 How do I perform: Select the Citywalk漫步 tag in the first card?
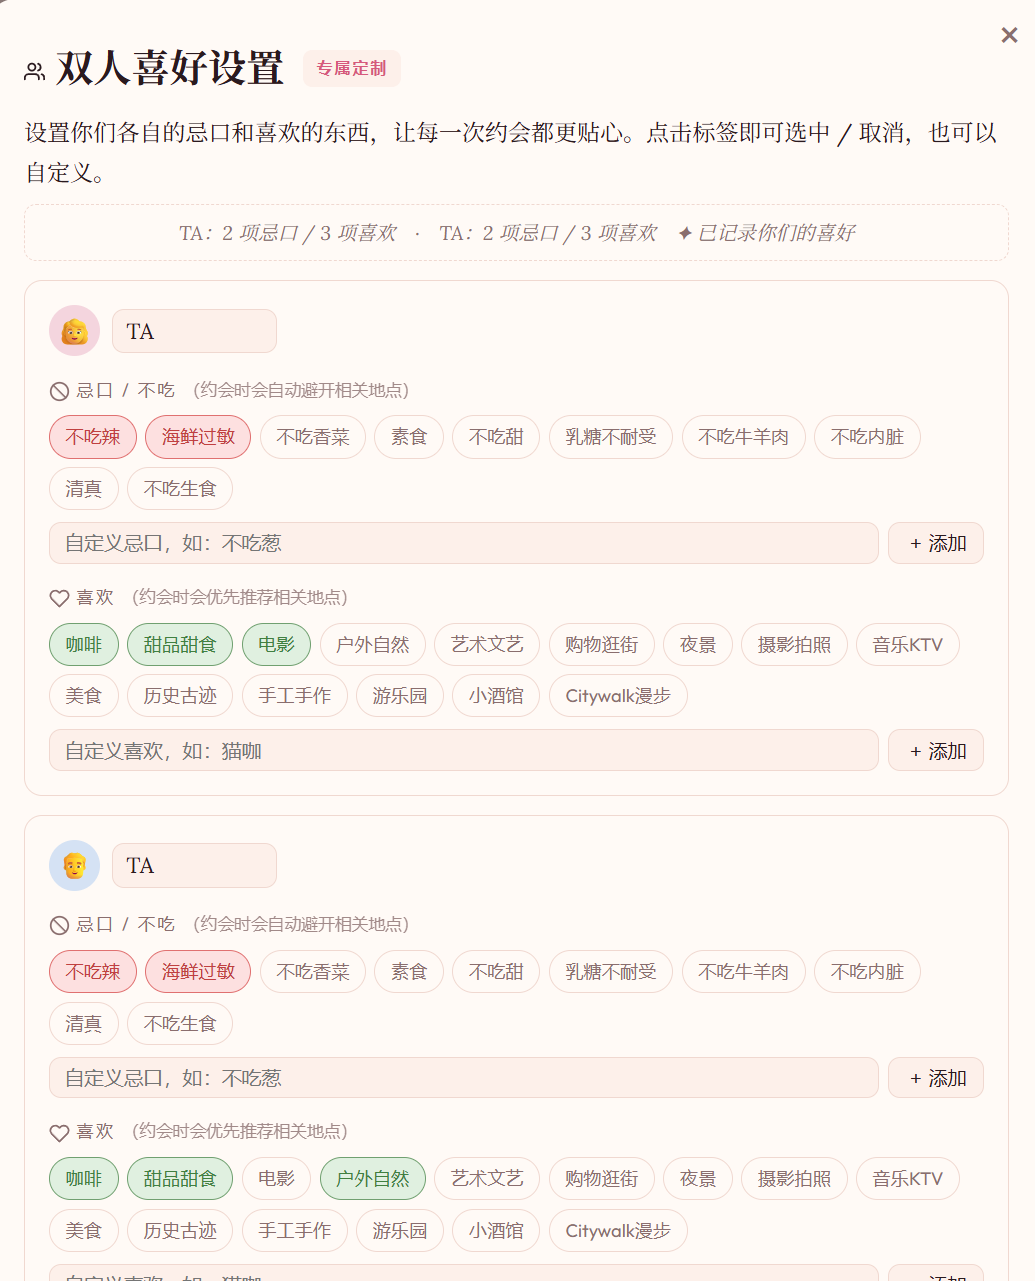[618, 696]
